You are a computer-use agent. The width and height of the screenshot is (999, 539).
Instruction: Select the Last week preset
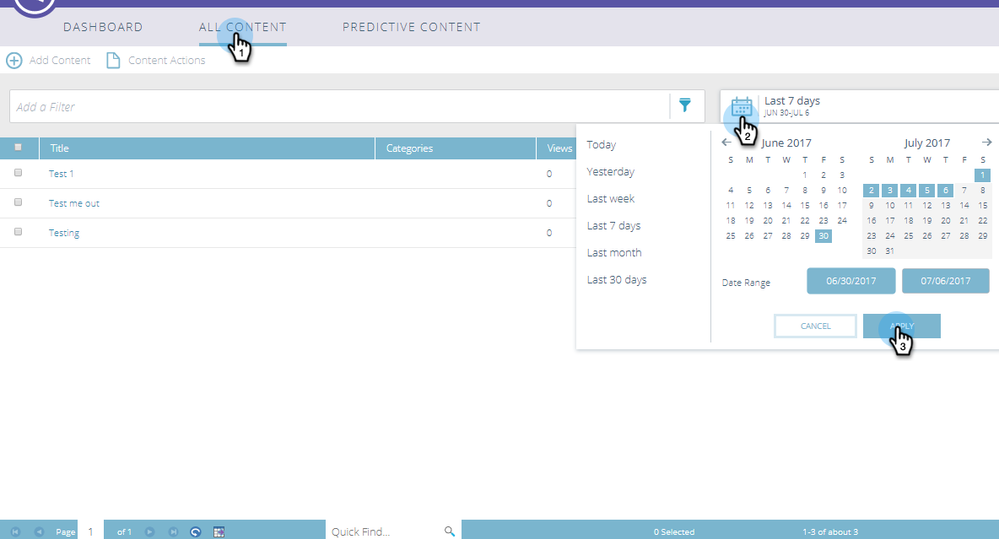[610, 199]
